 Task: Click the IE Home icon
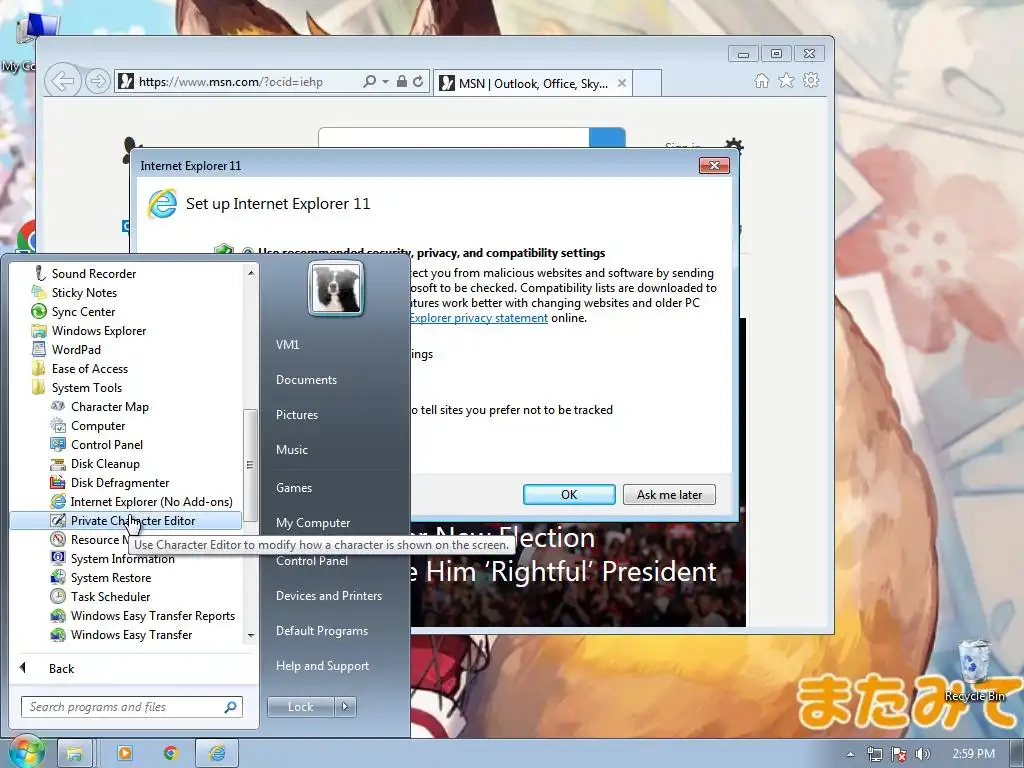(x=761, y=81)
